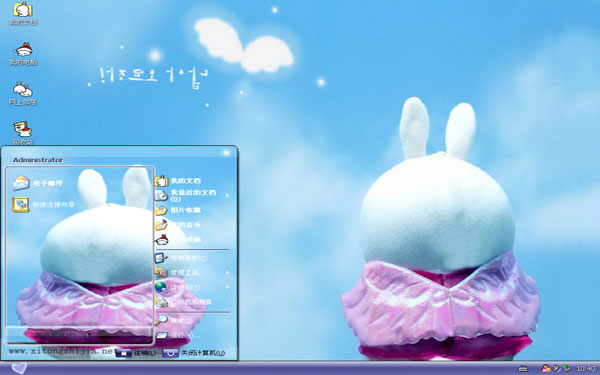
Task: Click the taskbar clock showing 10:40
Action: tap(585, 369)
